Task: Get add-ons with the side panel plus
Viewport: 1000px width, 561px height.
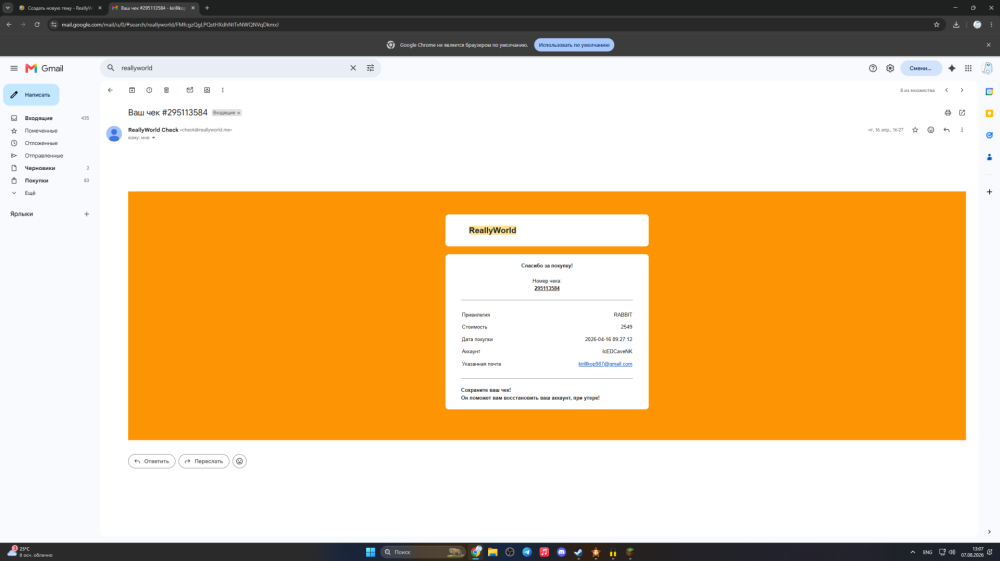Action: (x=989, y=192)
